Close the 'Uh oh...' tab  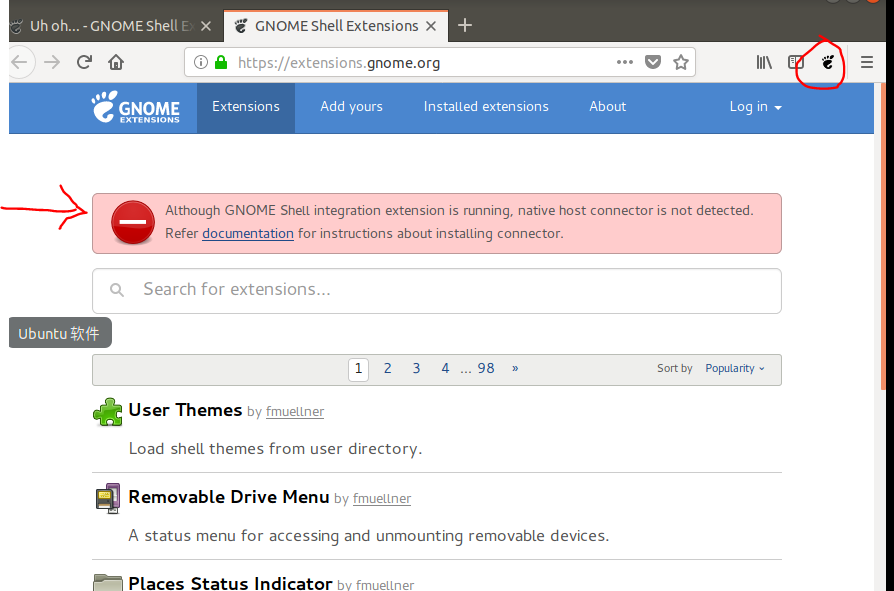tap(206, 26)
